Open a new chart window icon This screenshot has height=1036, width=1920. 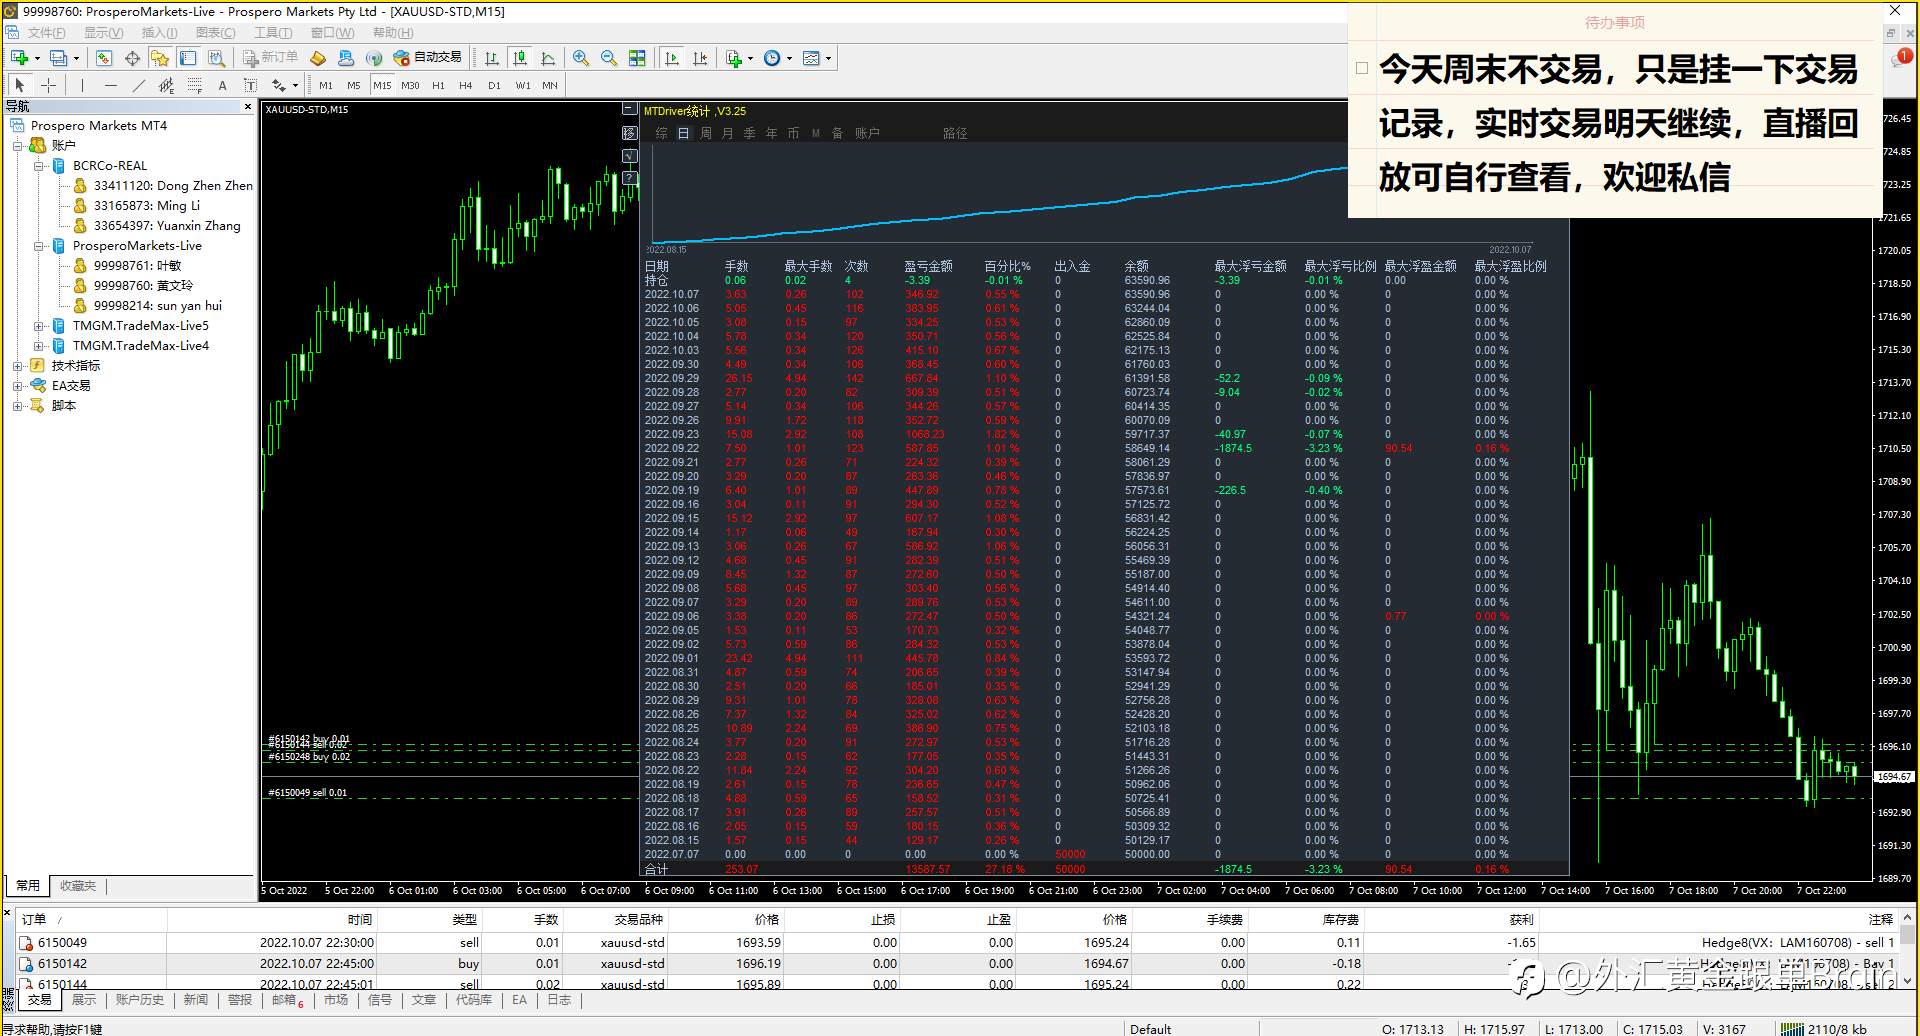pos(19,58)
